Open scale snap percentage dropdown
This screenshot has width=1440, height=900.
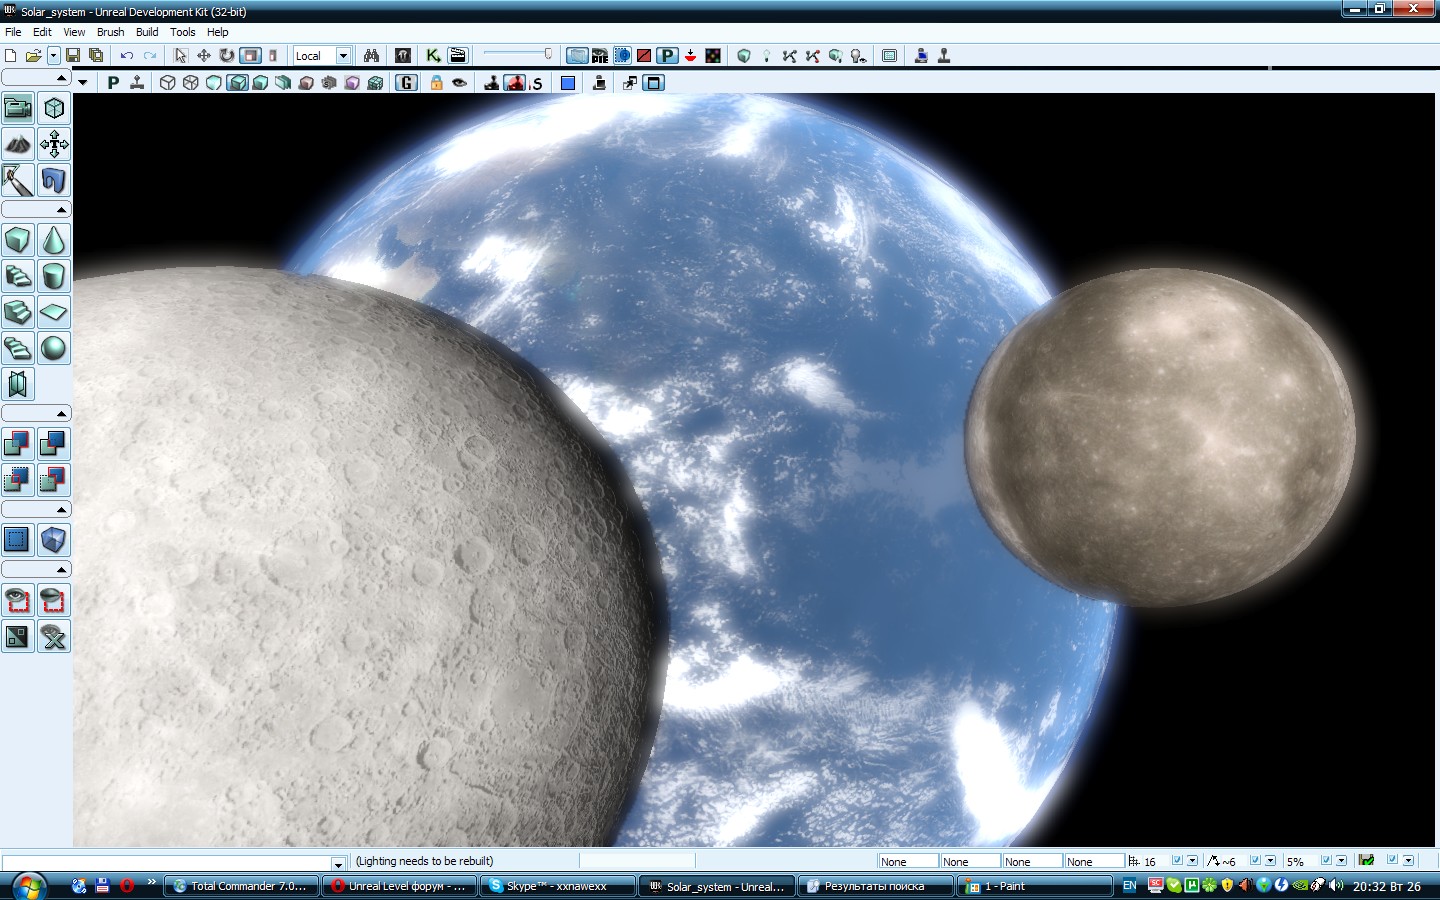click(x=1341, y=860)
